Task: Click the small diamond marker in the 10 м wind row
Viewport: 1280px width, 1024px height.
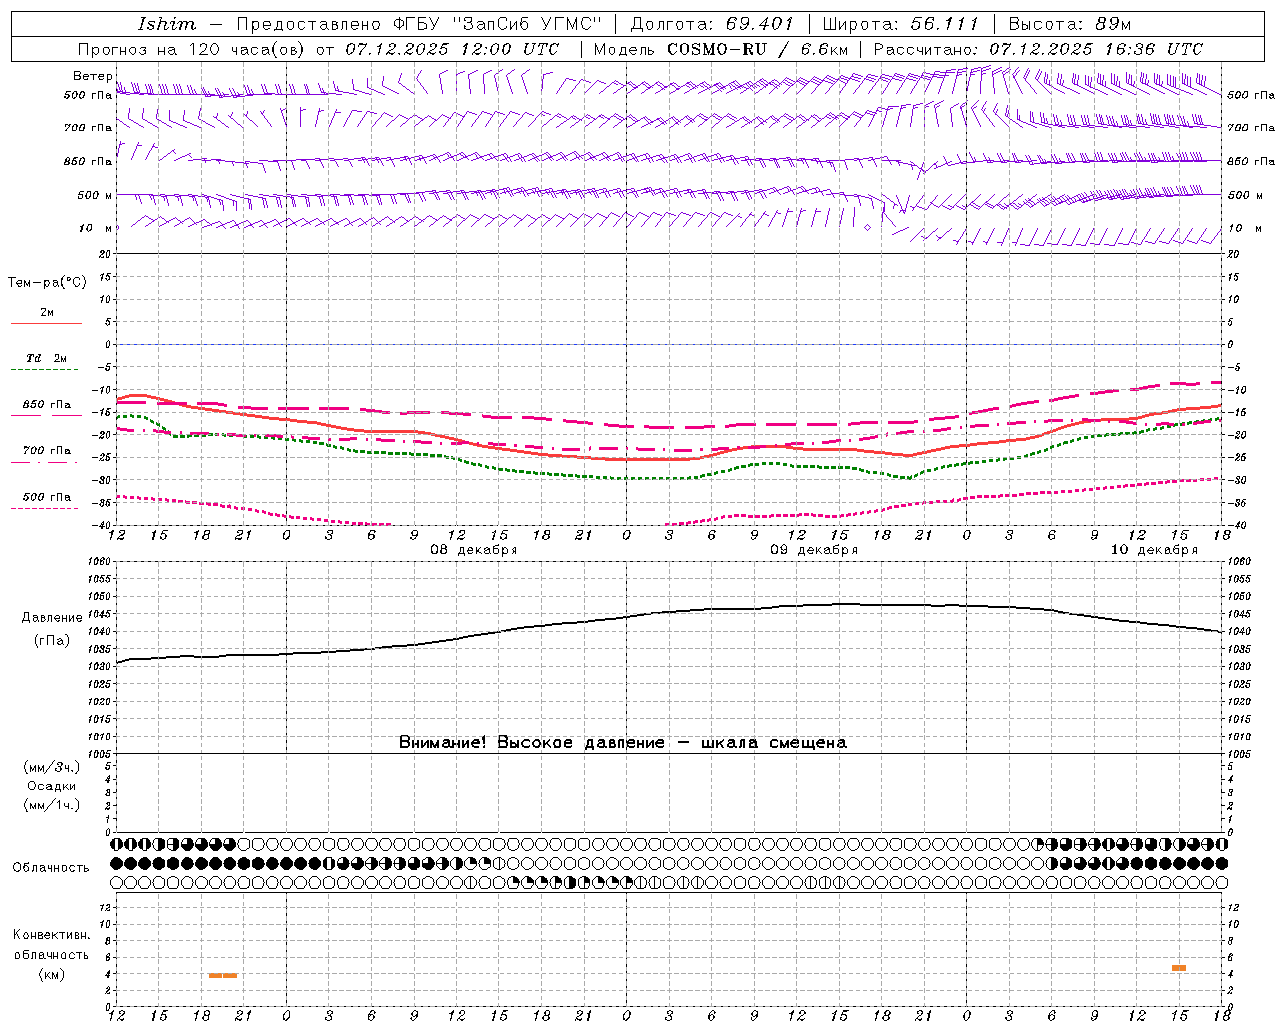Action: click(867, 228)
